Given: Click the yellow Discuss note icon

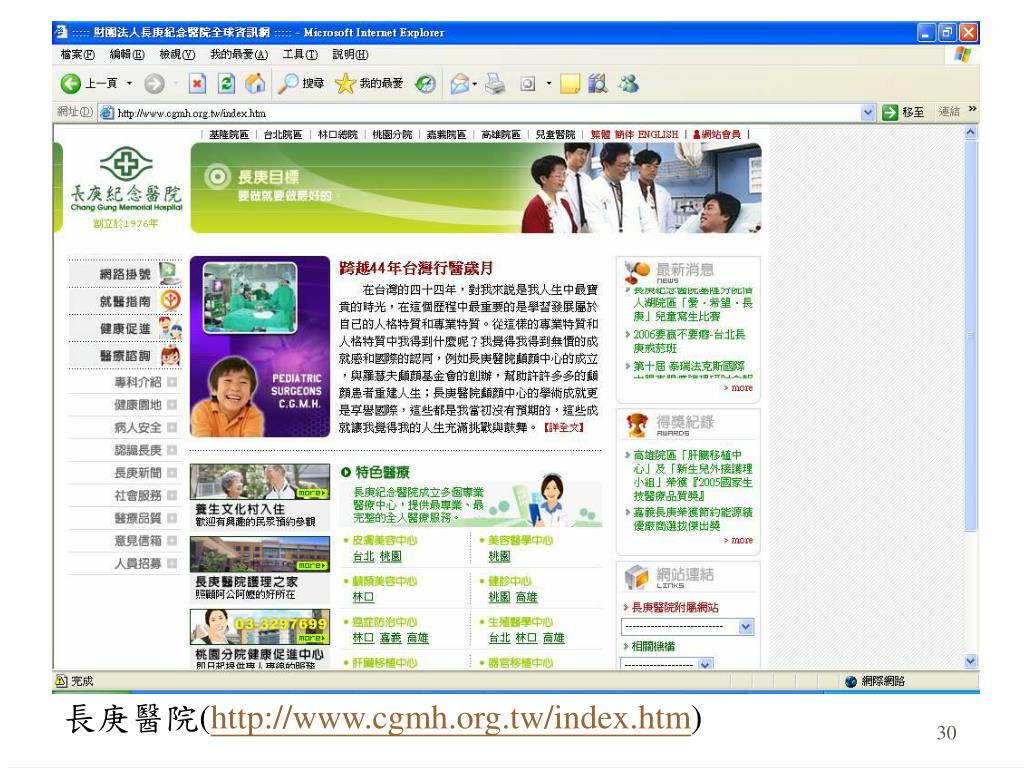Looking at the screenshot, I should [570, 84].
